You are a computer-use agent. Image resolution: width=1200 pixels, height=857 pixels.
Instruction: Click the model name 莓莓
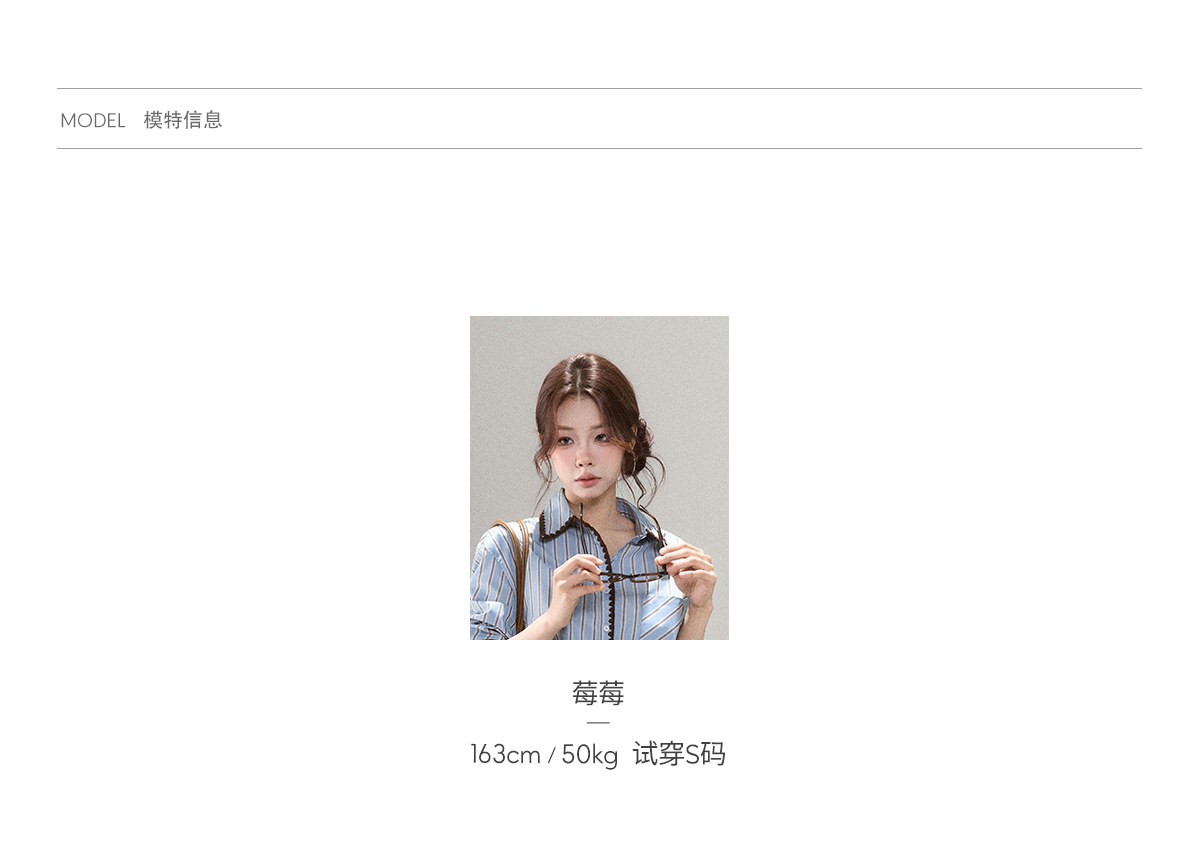click(x=598, y=693)
